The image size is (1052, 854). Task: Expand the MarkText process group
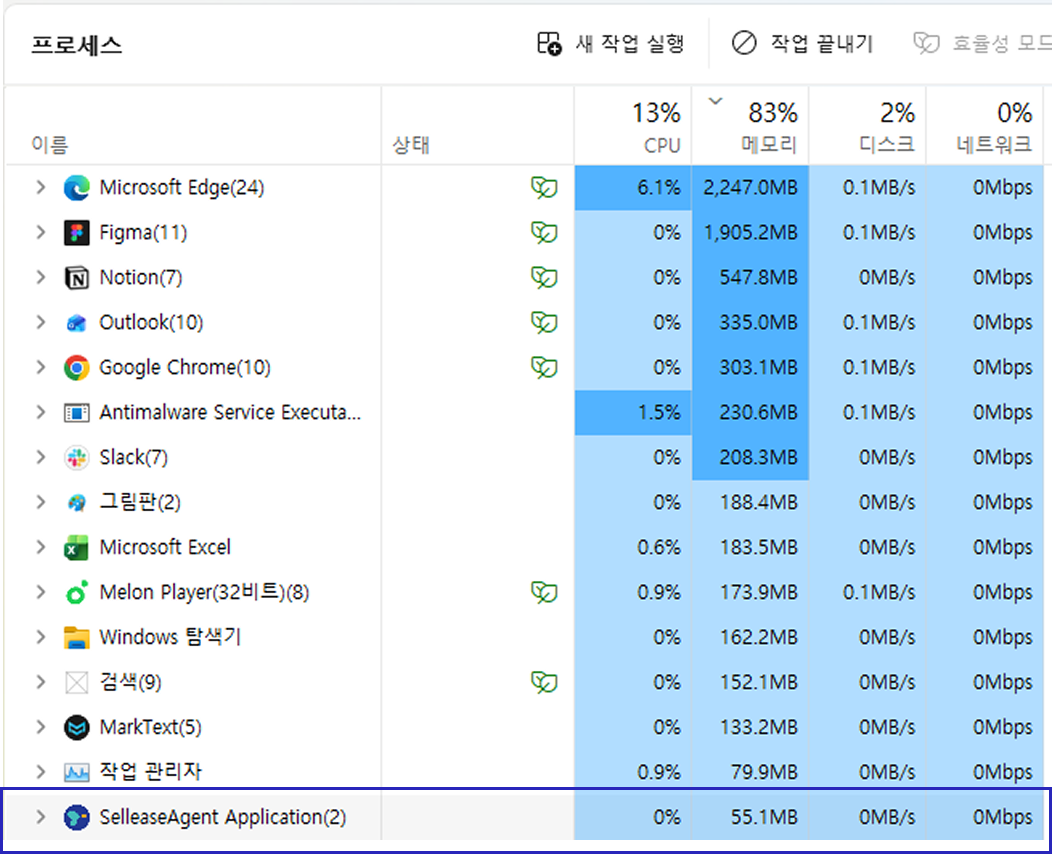[x=40, y=727]
